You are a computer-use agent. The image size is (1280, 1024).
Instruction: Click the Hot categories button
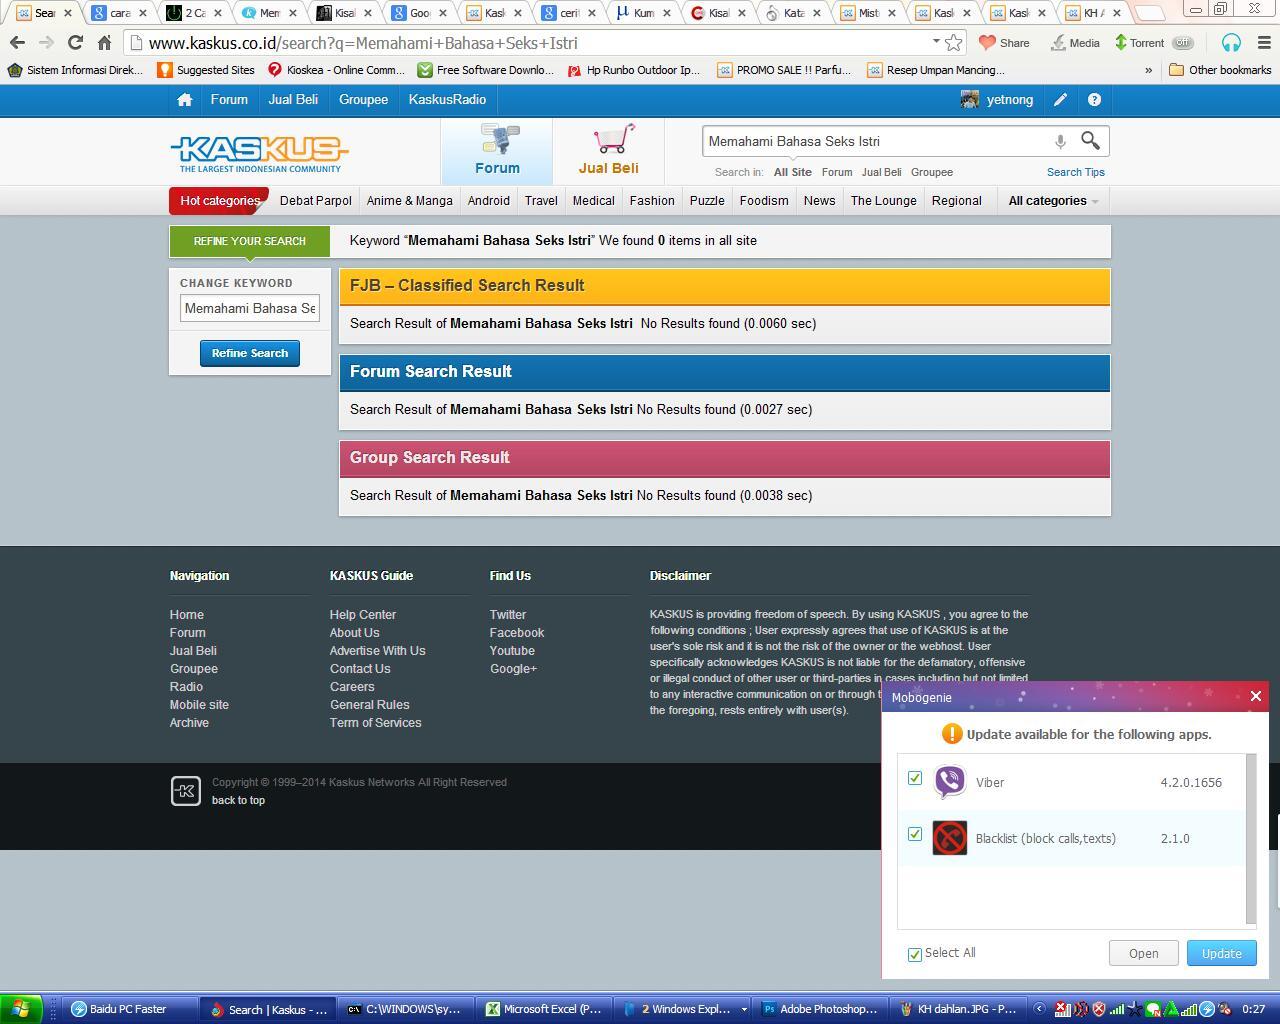[219, 201]
